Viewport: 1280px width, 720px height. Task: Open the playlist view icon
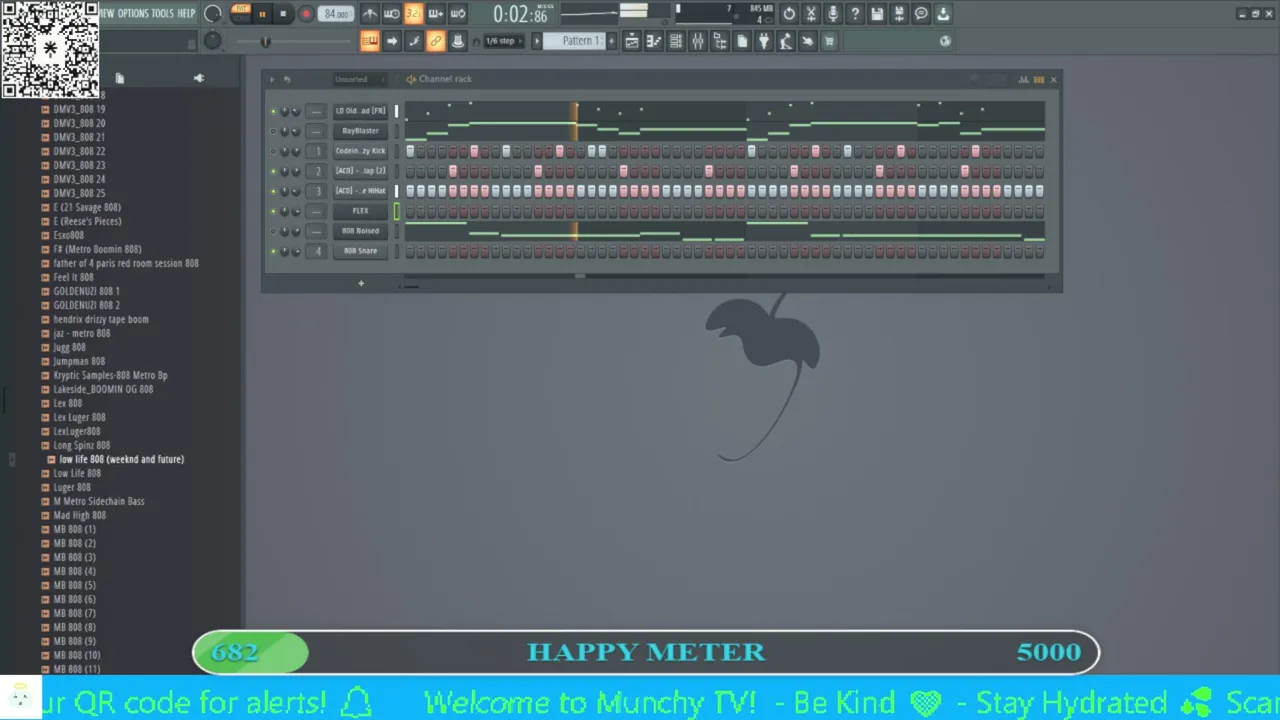(x=632, y=41)
